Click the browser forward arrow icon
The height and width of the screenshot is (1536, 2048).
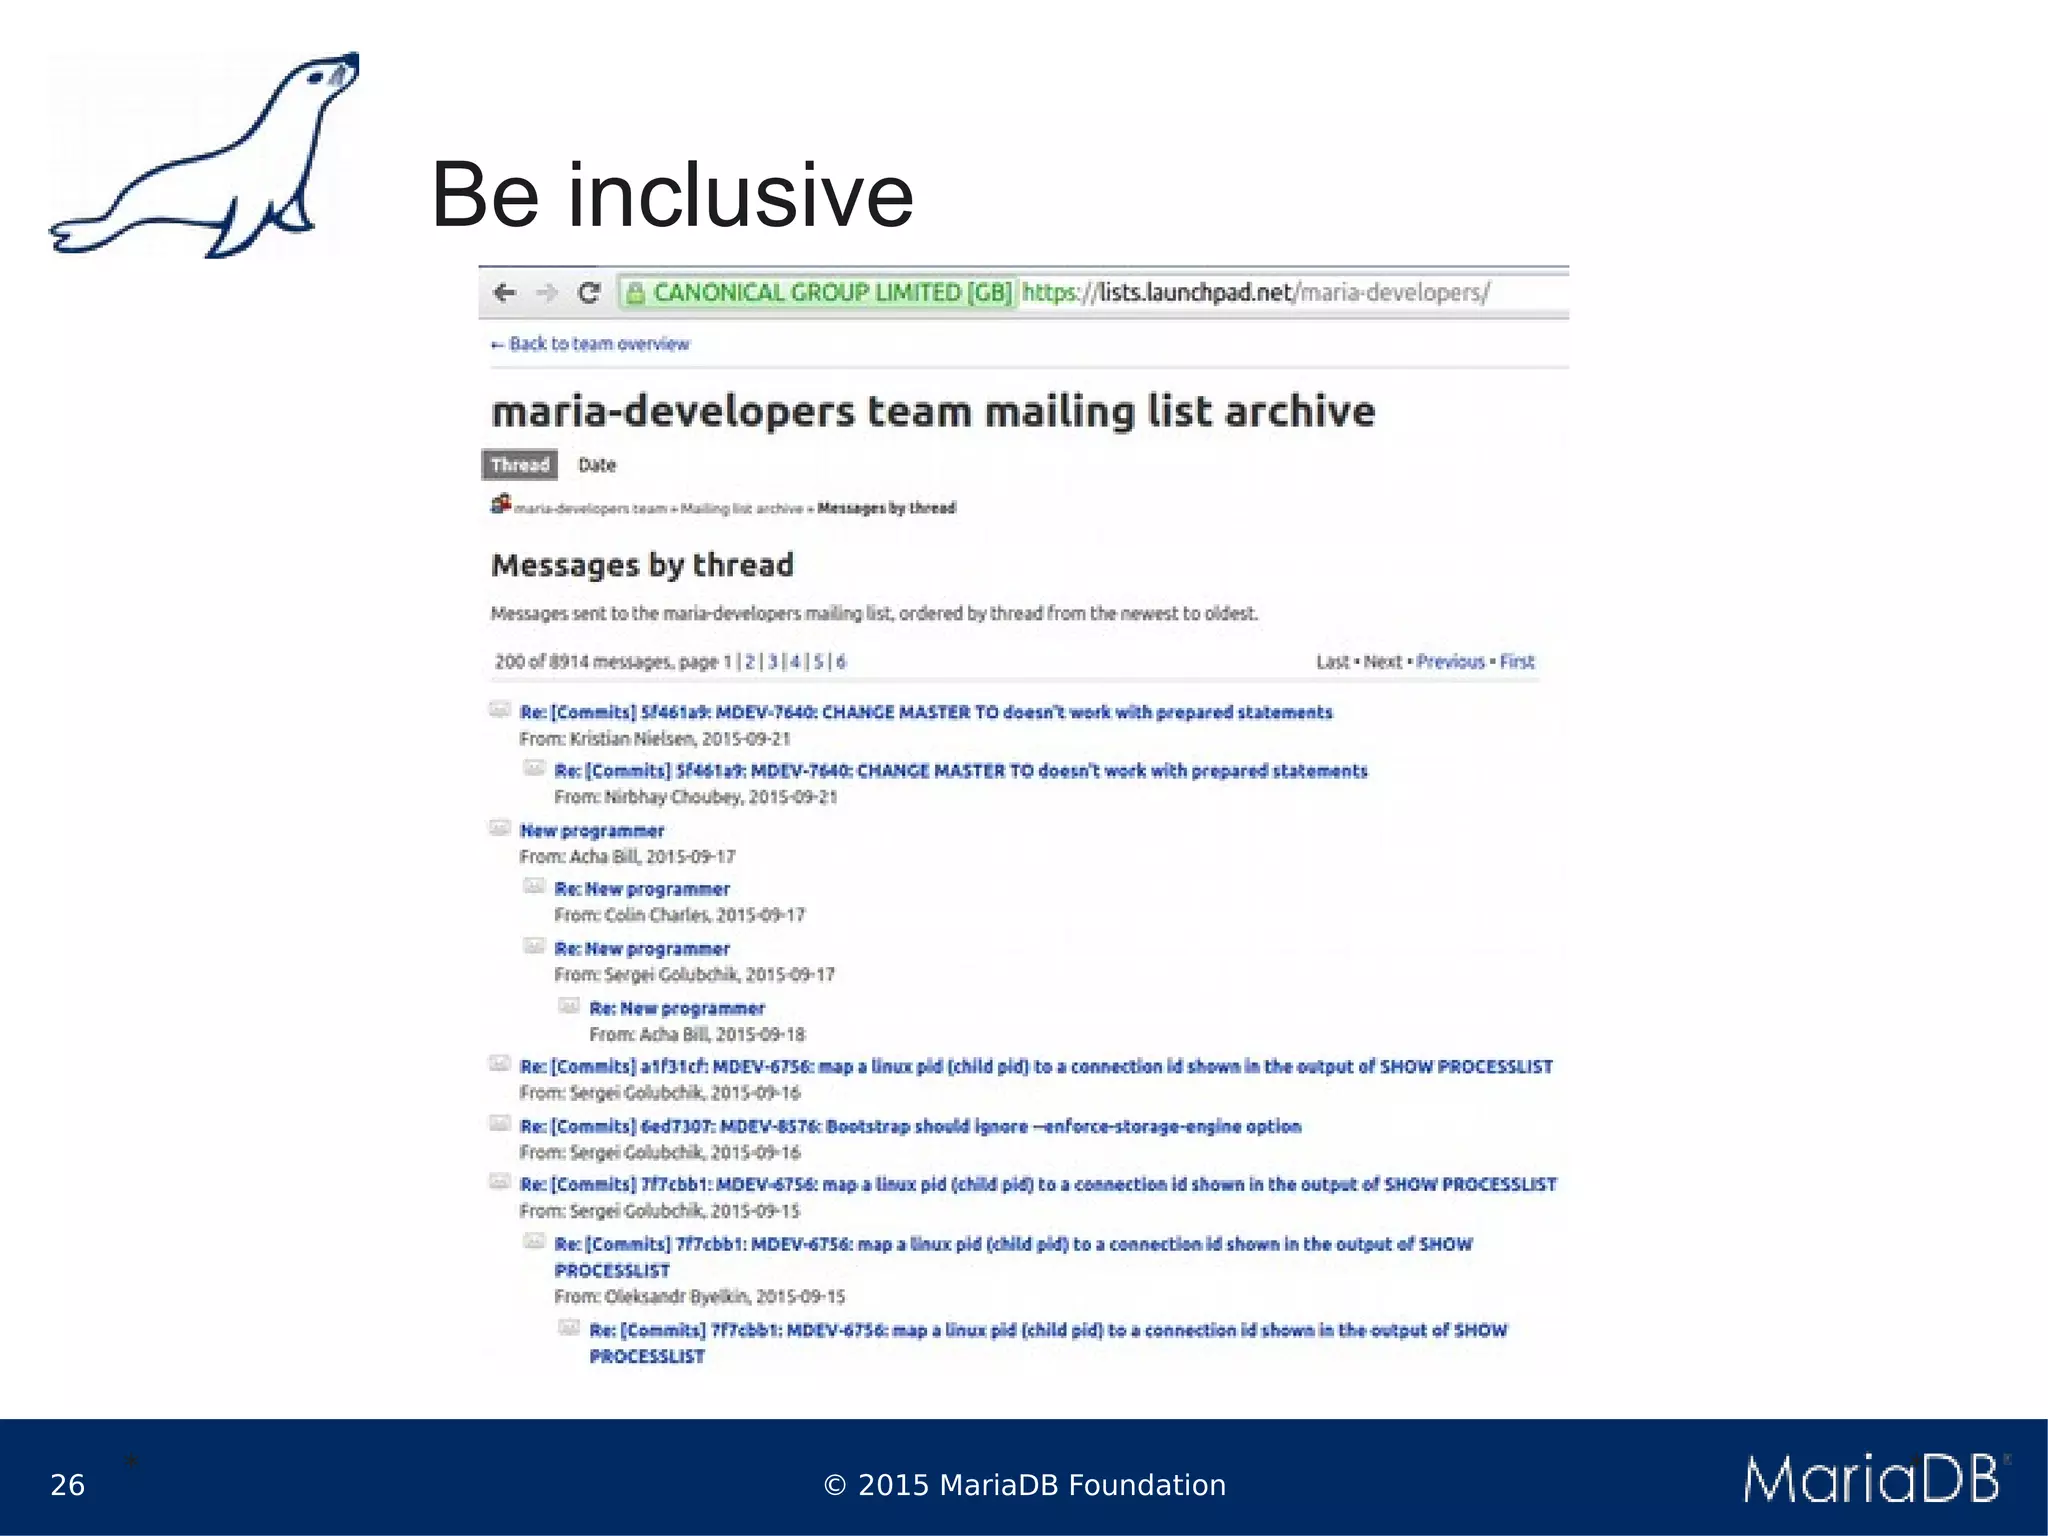coord(546,293)
